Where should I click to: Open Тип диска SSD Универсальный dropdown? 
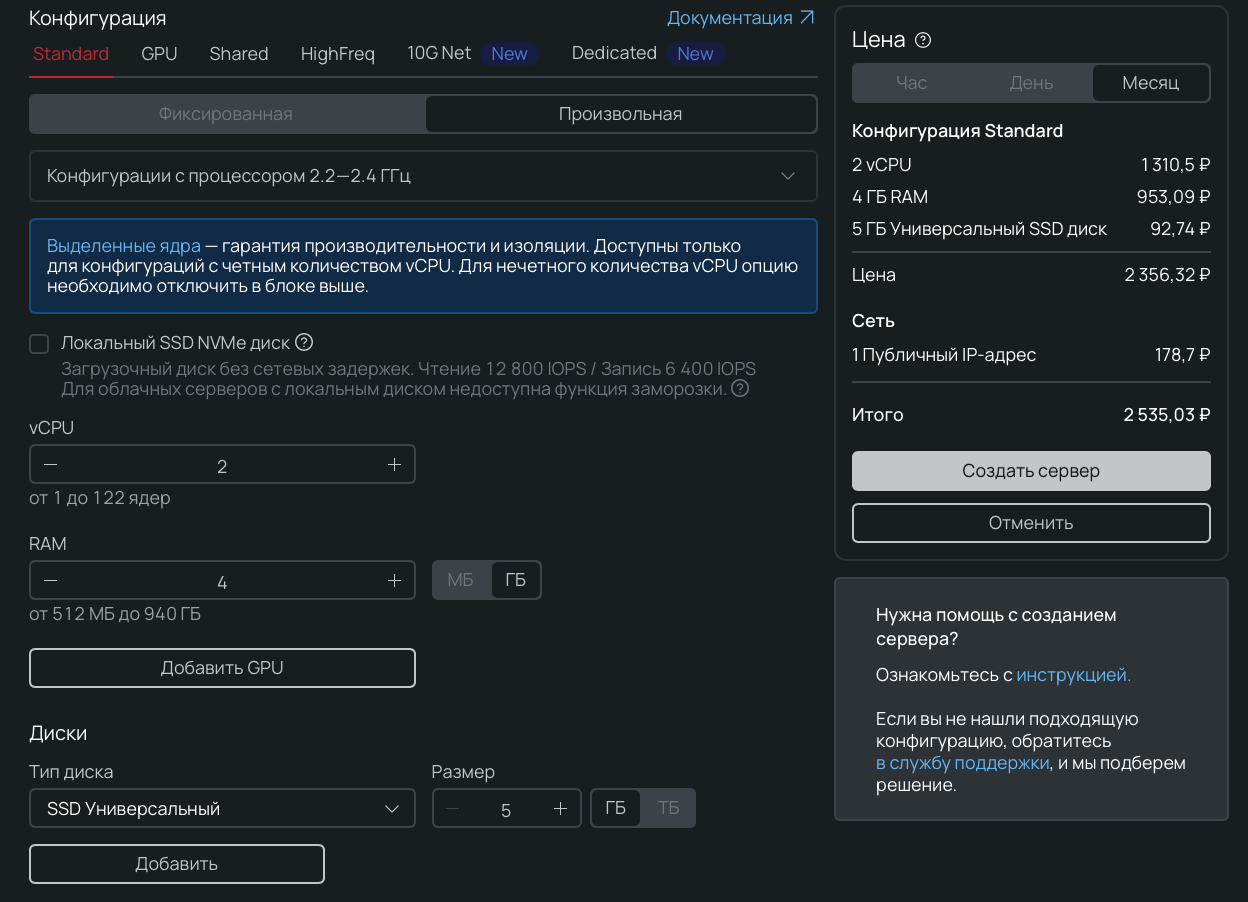(x=222, y=809)
